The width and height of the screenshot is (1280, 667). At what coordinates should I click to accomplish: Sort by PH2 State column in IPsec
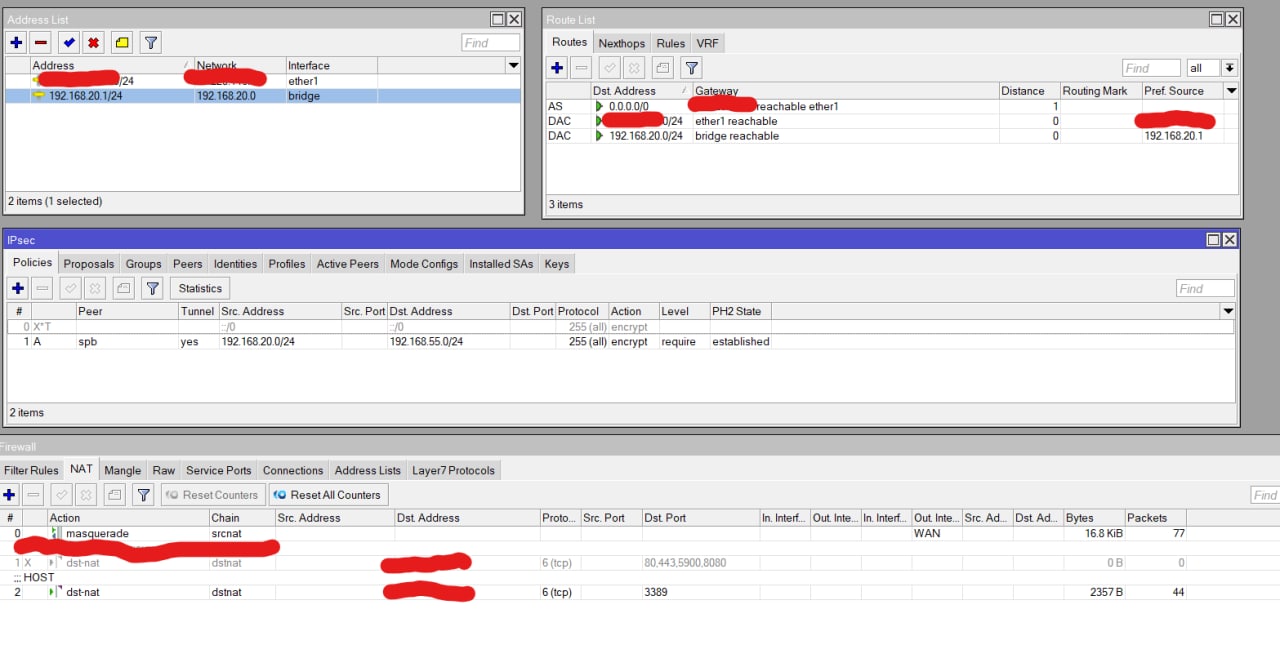coord(738,311)
